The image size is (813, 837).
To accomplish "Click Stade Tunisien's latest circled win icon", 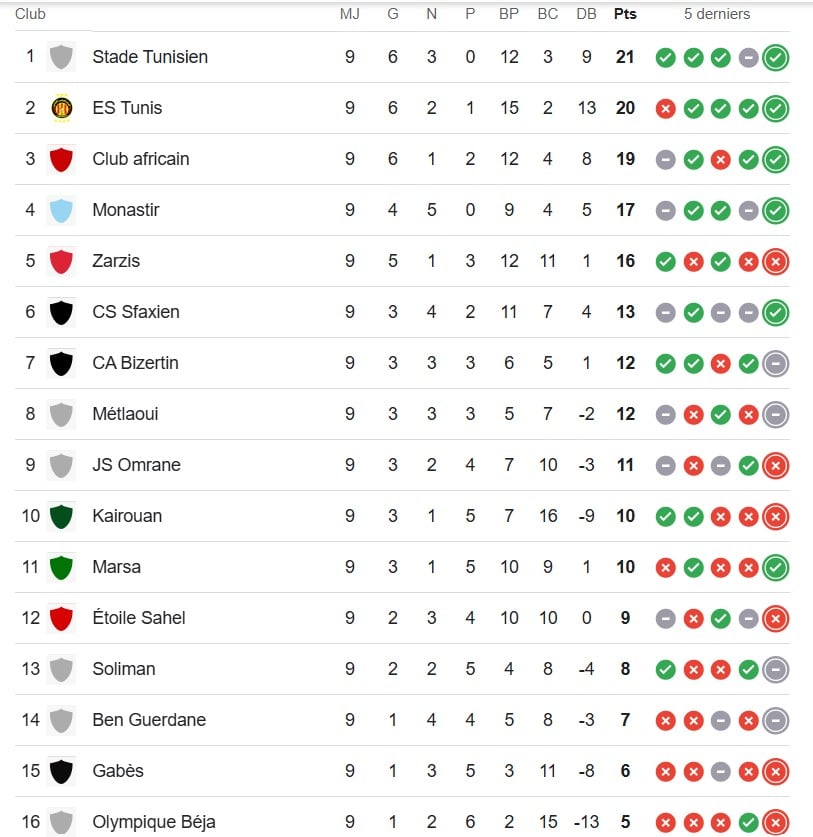I will 775,58.
